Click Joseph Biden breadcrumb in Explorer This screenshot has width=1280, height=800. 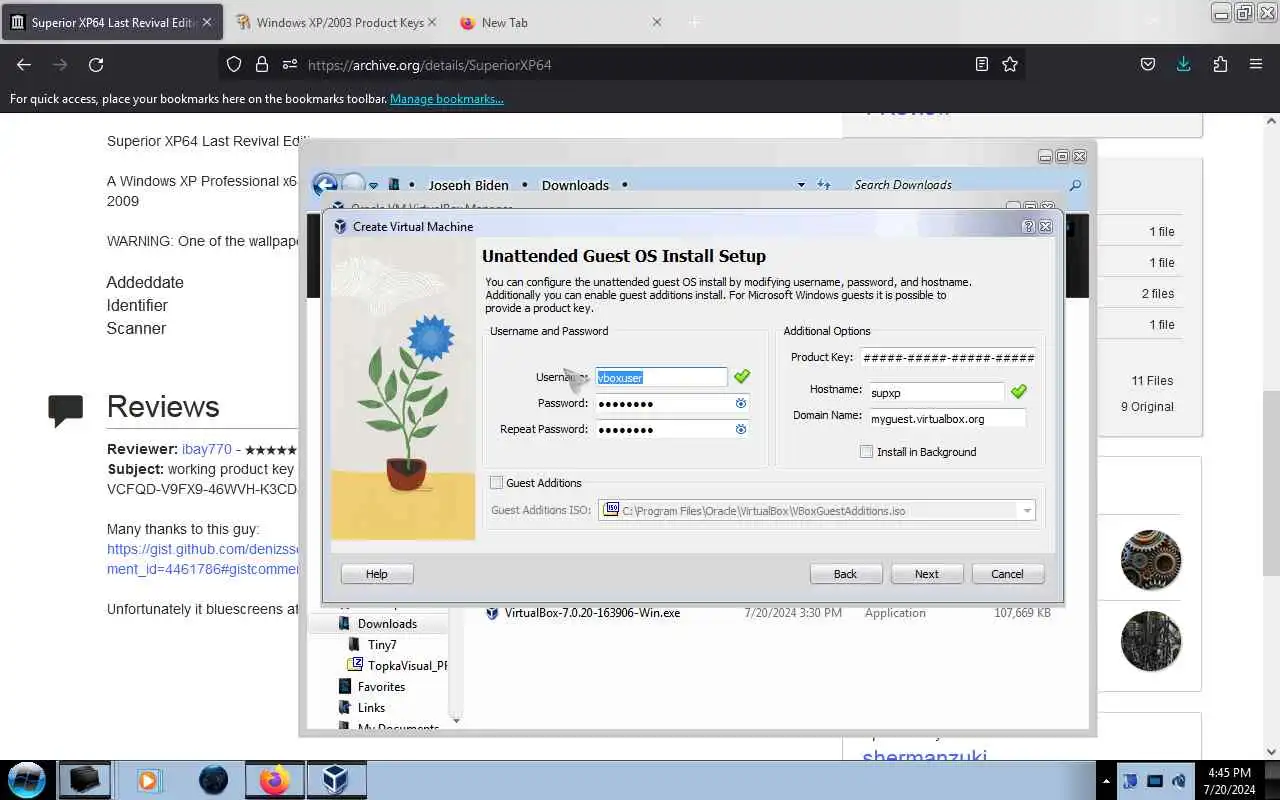point(468,185)
